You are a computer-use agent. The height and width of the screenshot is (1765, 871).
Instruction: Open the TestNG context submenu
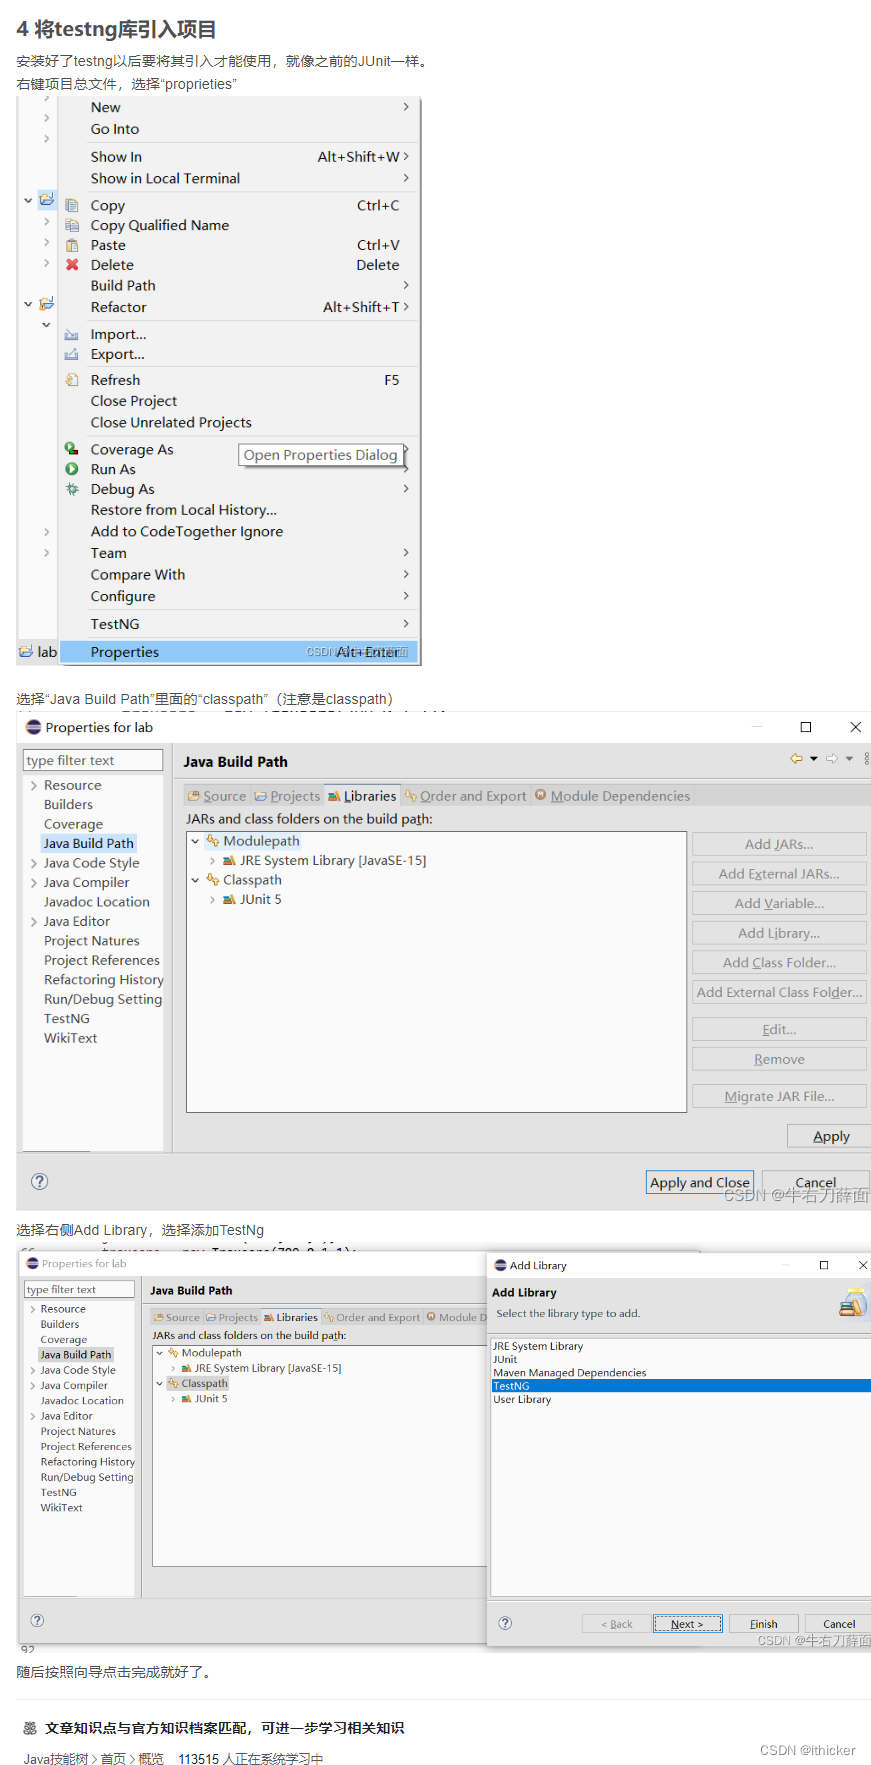[238, 624]
